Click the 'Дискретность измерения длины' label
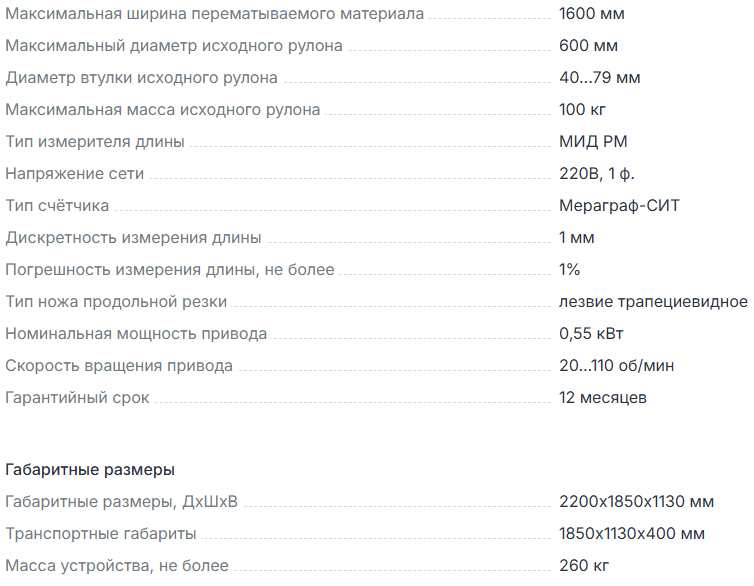This screenshot has width=754, height=586. 134,238
